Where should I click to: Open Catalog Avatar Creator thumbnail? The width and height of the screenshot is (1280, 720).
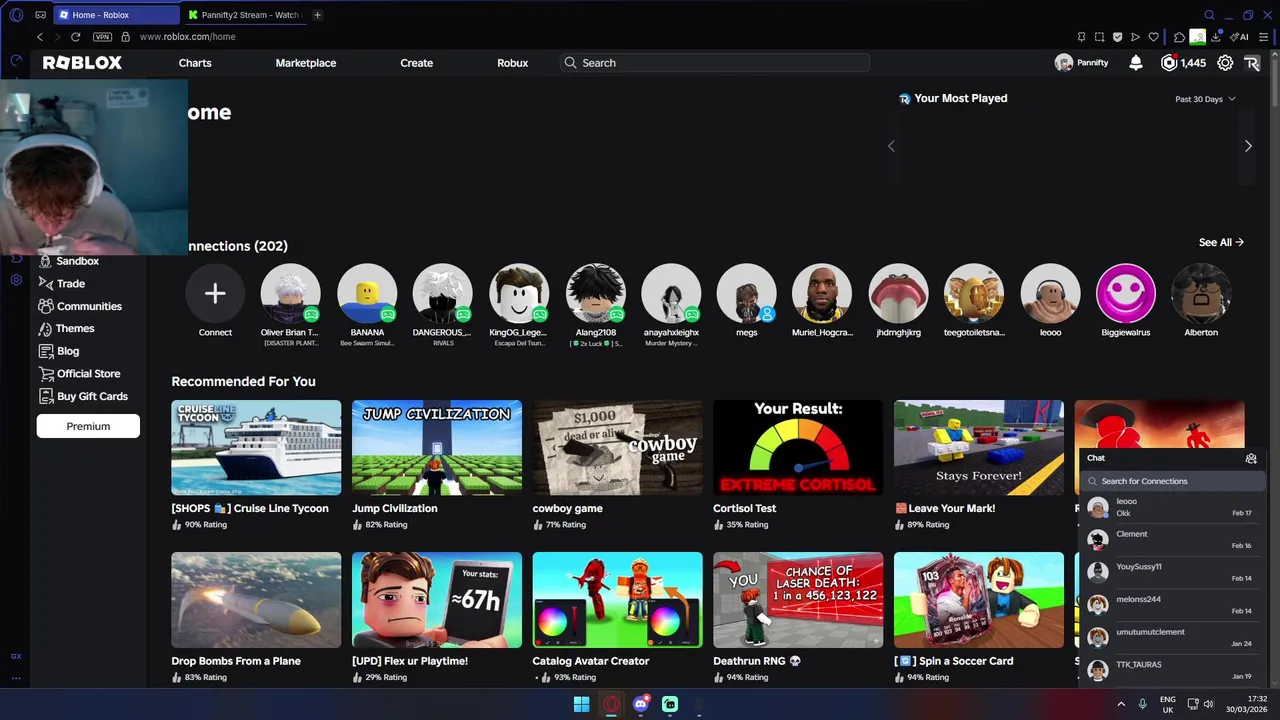click(x=617, y=600)
